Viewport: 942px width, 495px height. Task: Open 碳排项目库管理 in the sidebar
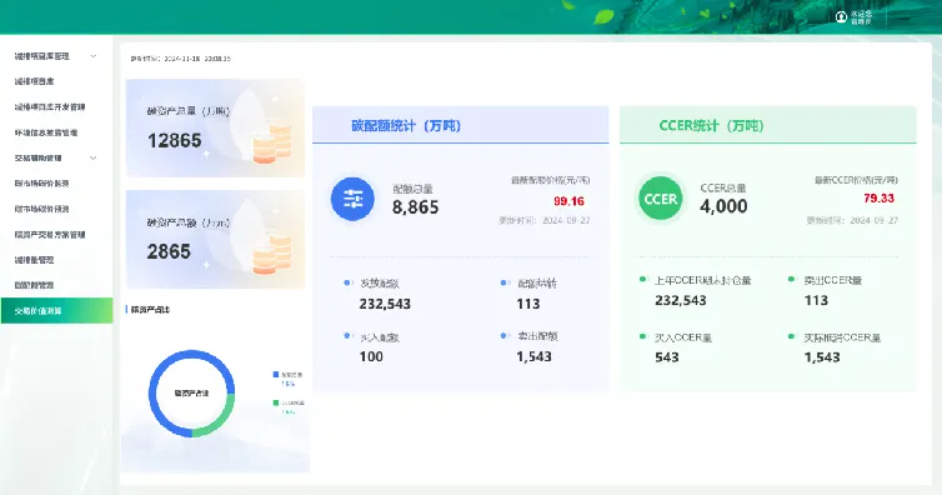[x=42, y=56]
